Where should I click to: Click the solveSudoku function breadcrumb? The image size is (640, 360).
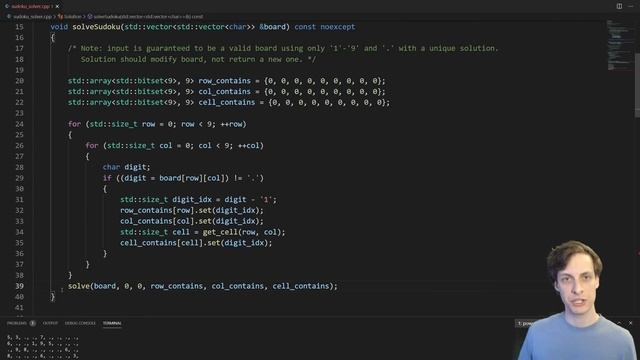click(x=148, y=17)
